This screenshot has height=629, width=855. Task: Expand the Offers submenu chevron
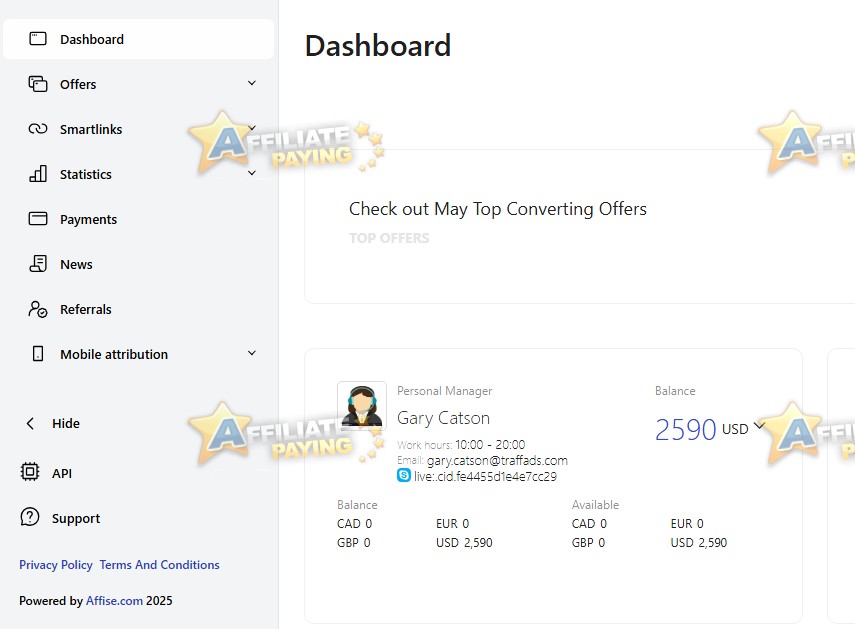tap(252, 83)
